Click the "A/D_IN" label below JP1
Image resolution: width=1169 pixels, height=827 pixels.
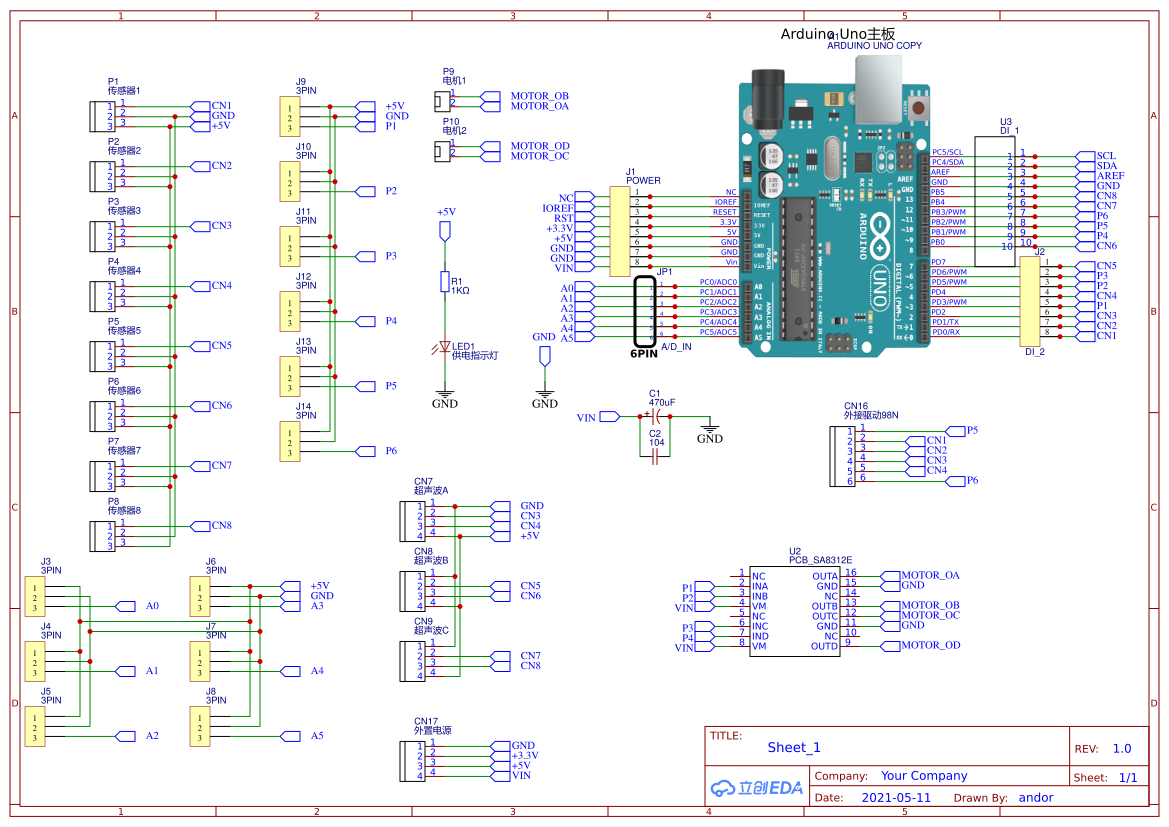pyautogui.click(x=676, y=347)
